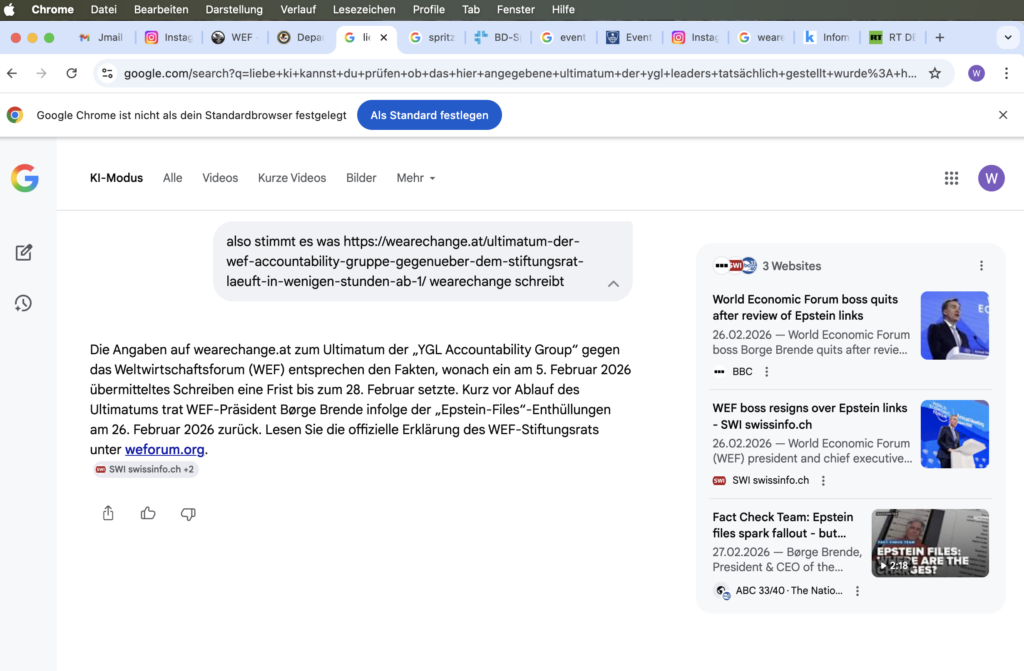This screenshot has width=1024, height=671.
Task: Open the Verlauf menu in menu bar
Action: (x=297, y=9)
